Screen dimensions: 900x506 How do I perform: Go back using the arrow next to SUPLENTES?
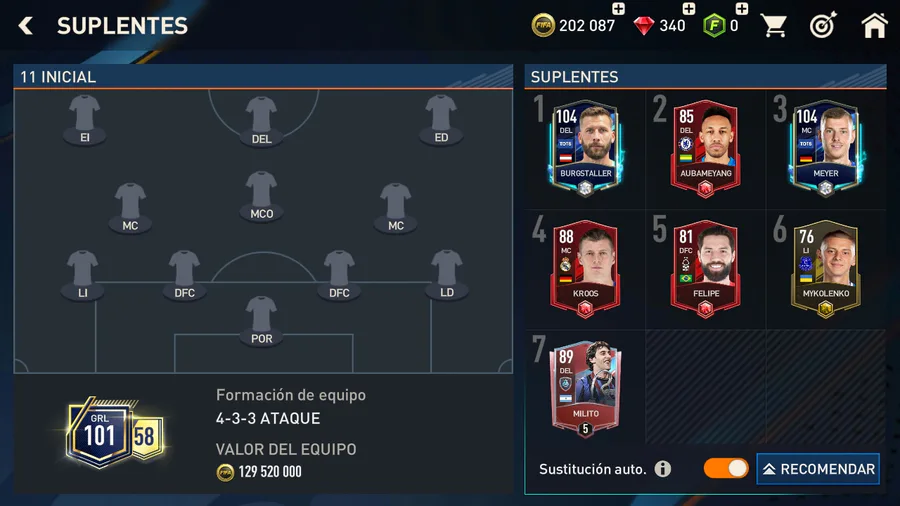click(26, 26)
